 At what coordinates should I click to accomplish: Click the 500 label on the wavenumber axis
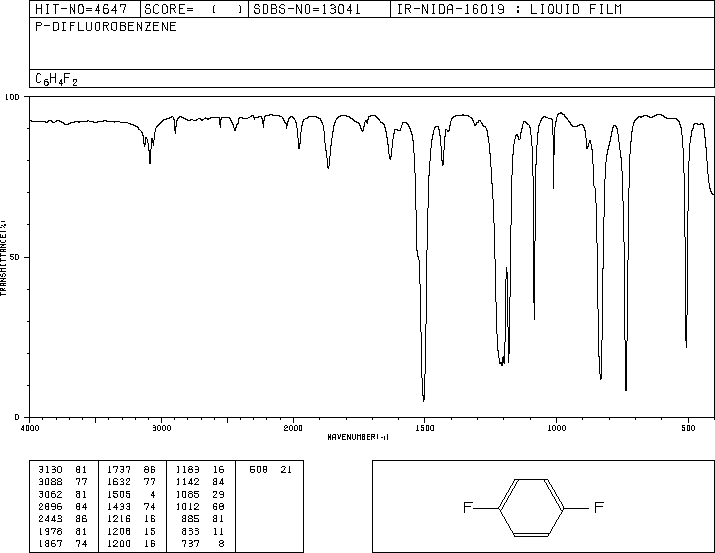(x=688, y=428)
